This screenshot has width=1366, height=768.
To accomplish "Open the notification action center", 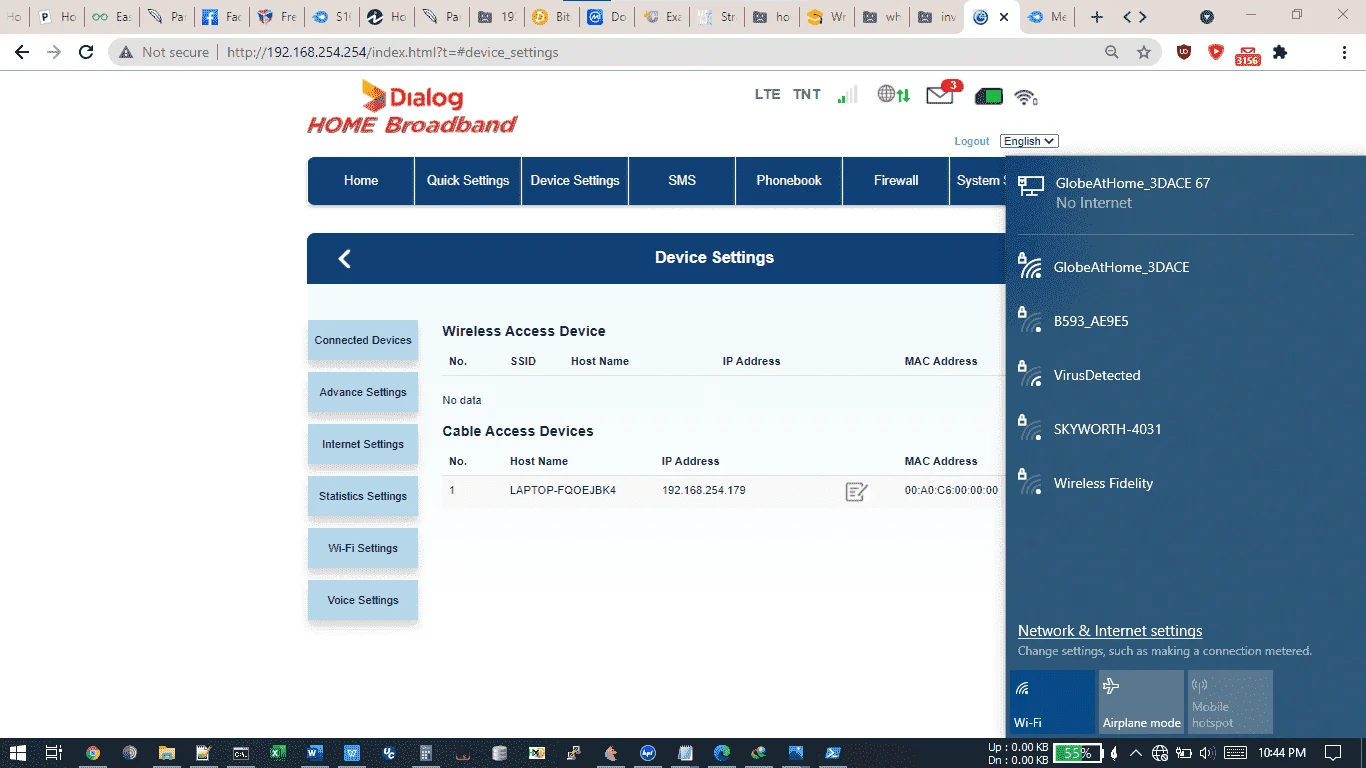I will [x=1333, y=753].
